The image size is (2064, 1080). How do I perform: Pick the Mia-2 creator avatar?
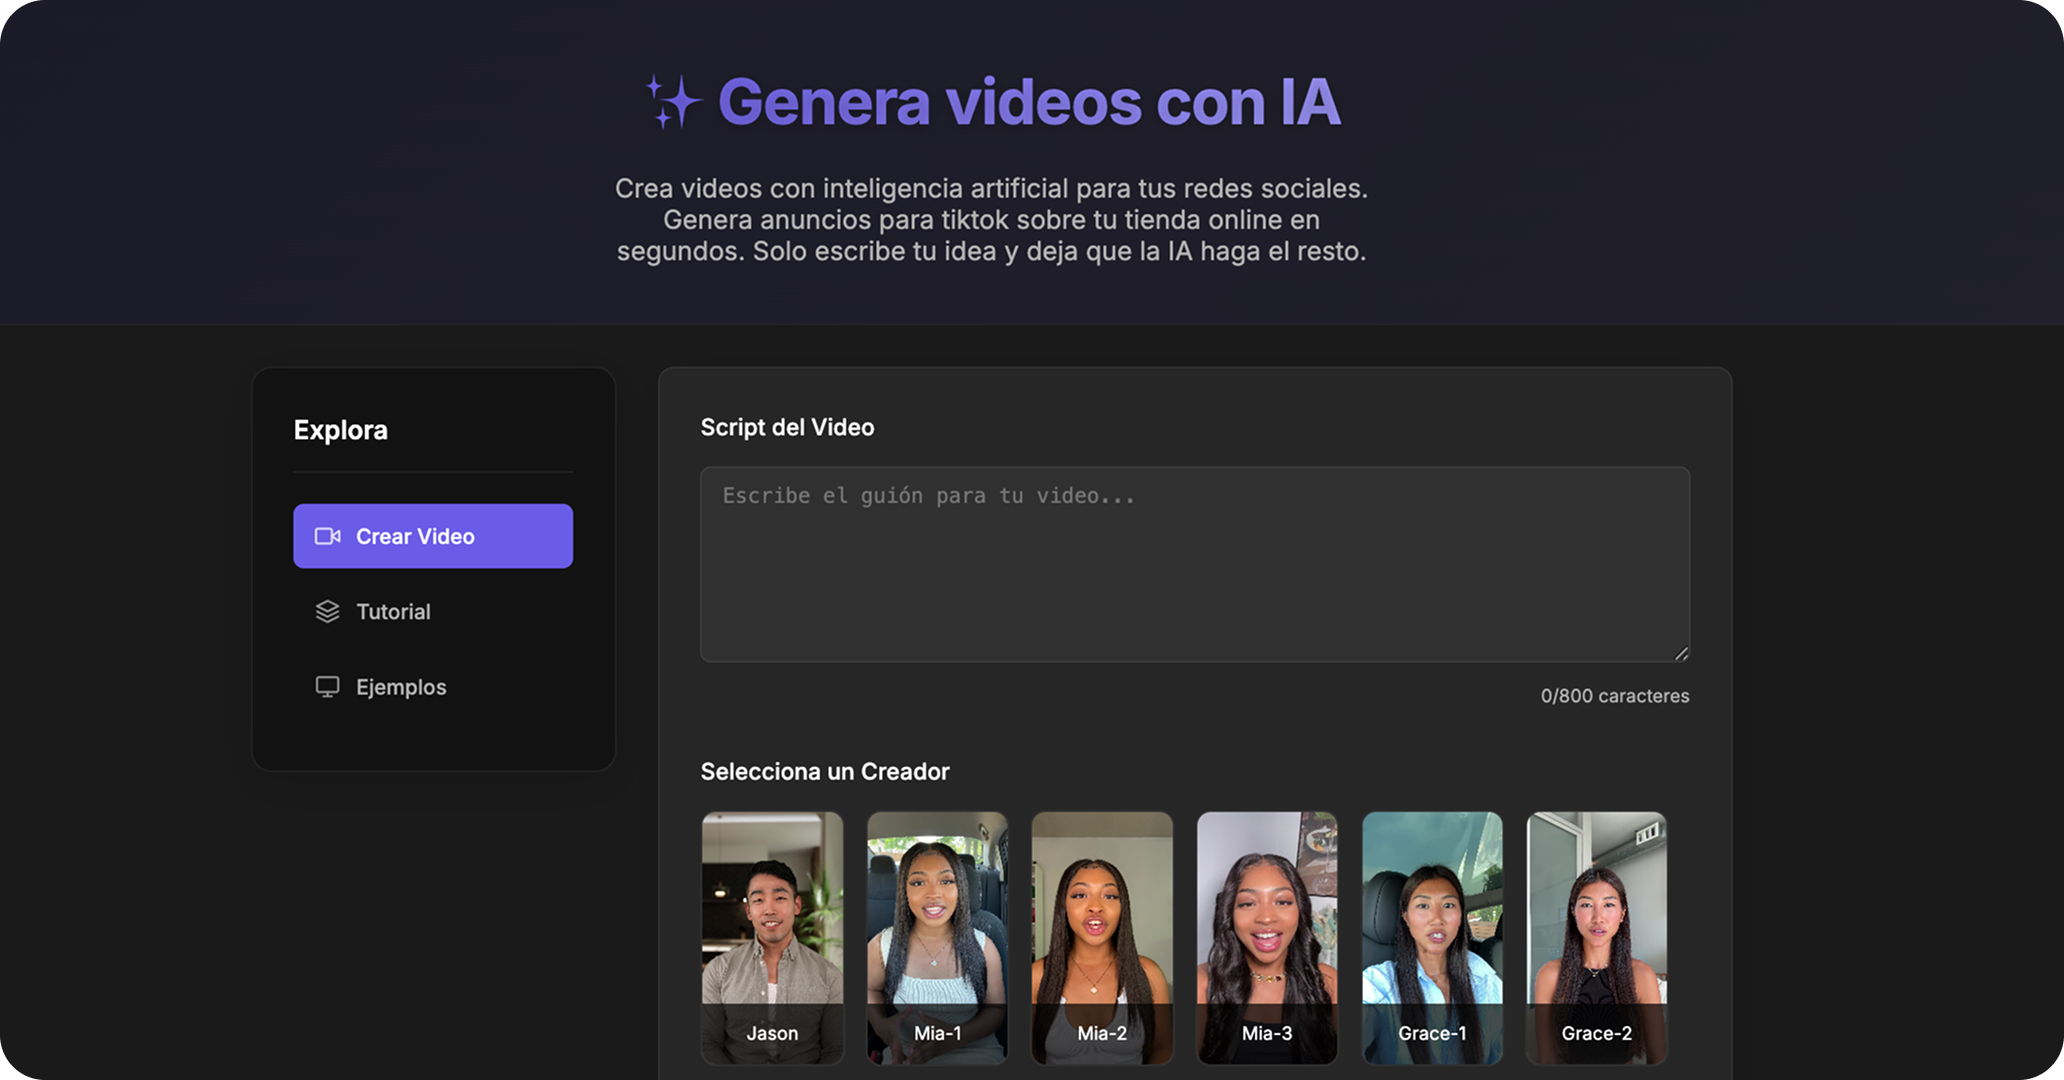click(x=1102, y=937)
